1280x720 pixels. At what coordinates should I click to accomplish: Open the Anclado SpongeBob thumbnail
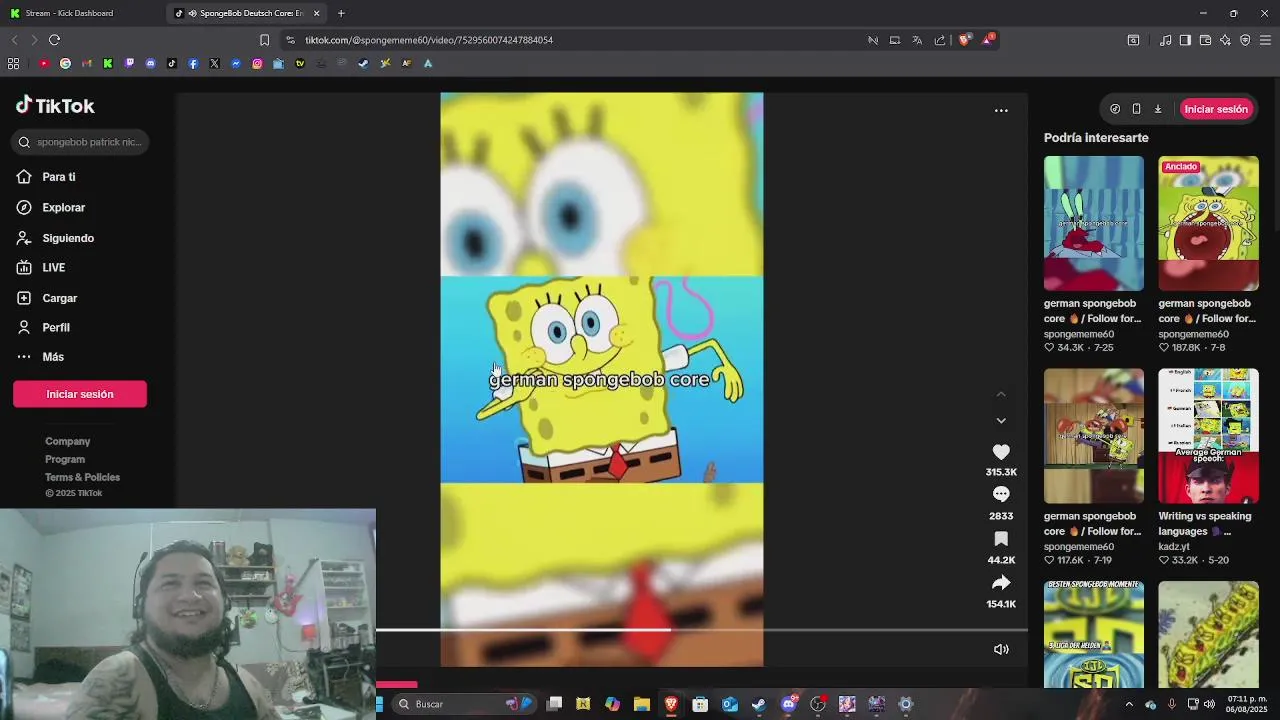pyautogui.click(x=1208, y=223)
